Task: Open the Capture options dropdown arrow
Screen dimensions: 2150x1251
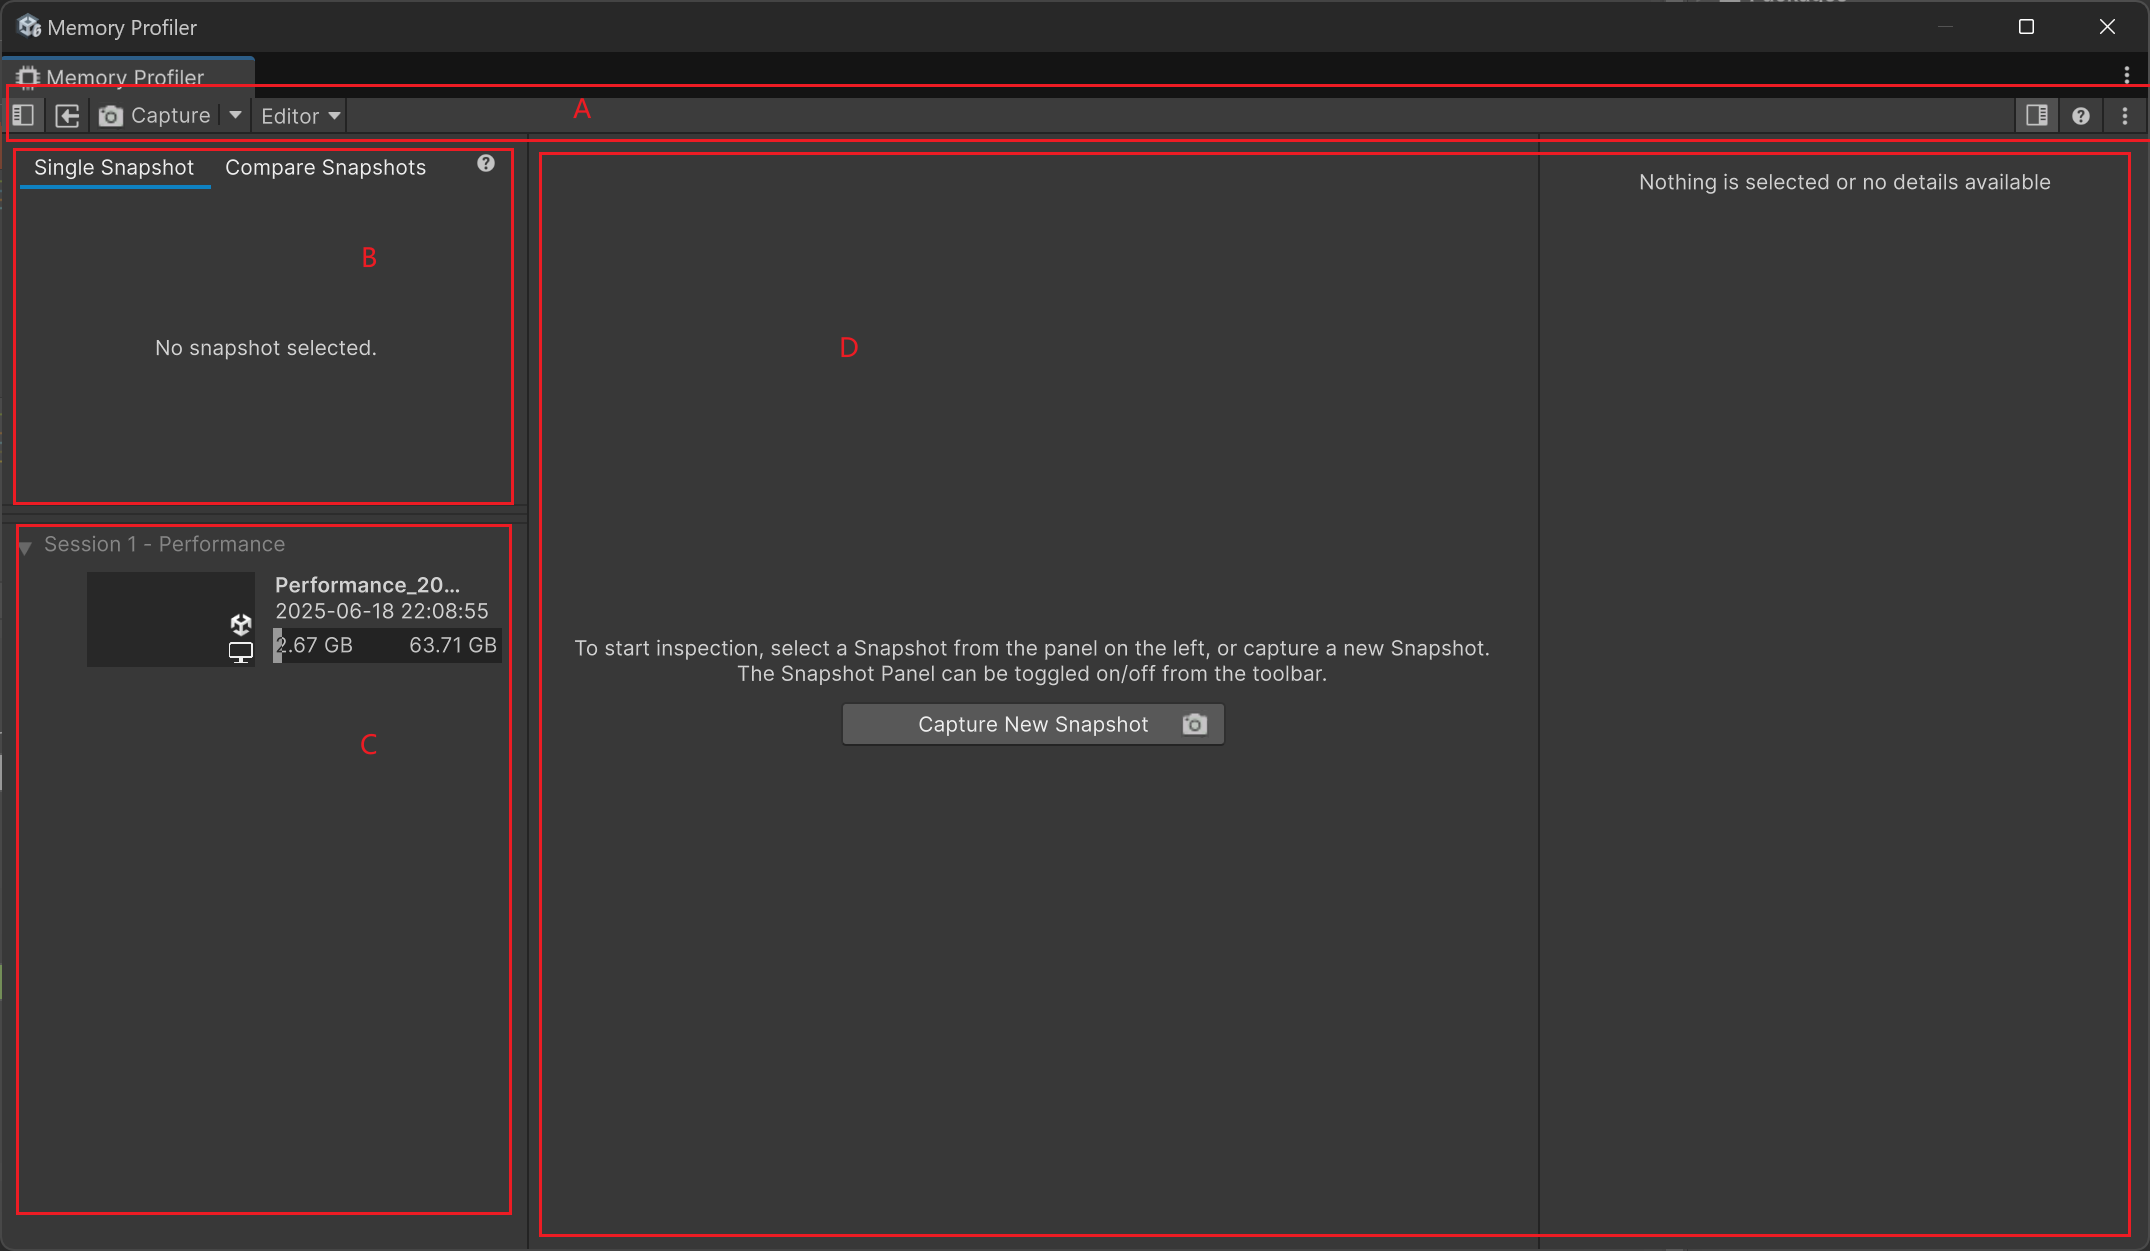Action: click(x=235, y=116)
